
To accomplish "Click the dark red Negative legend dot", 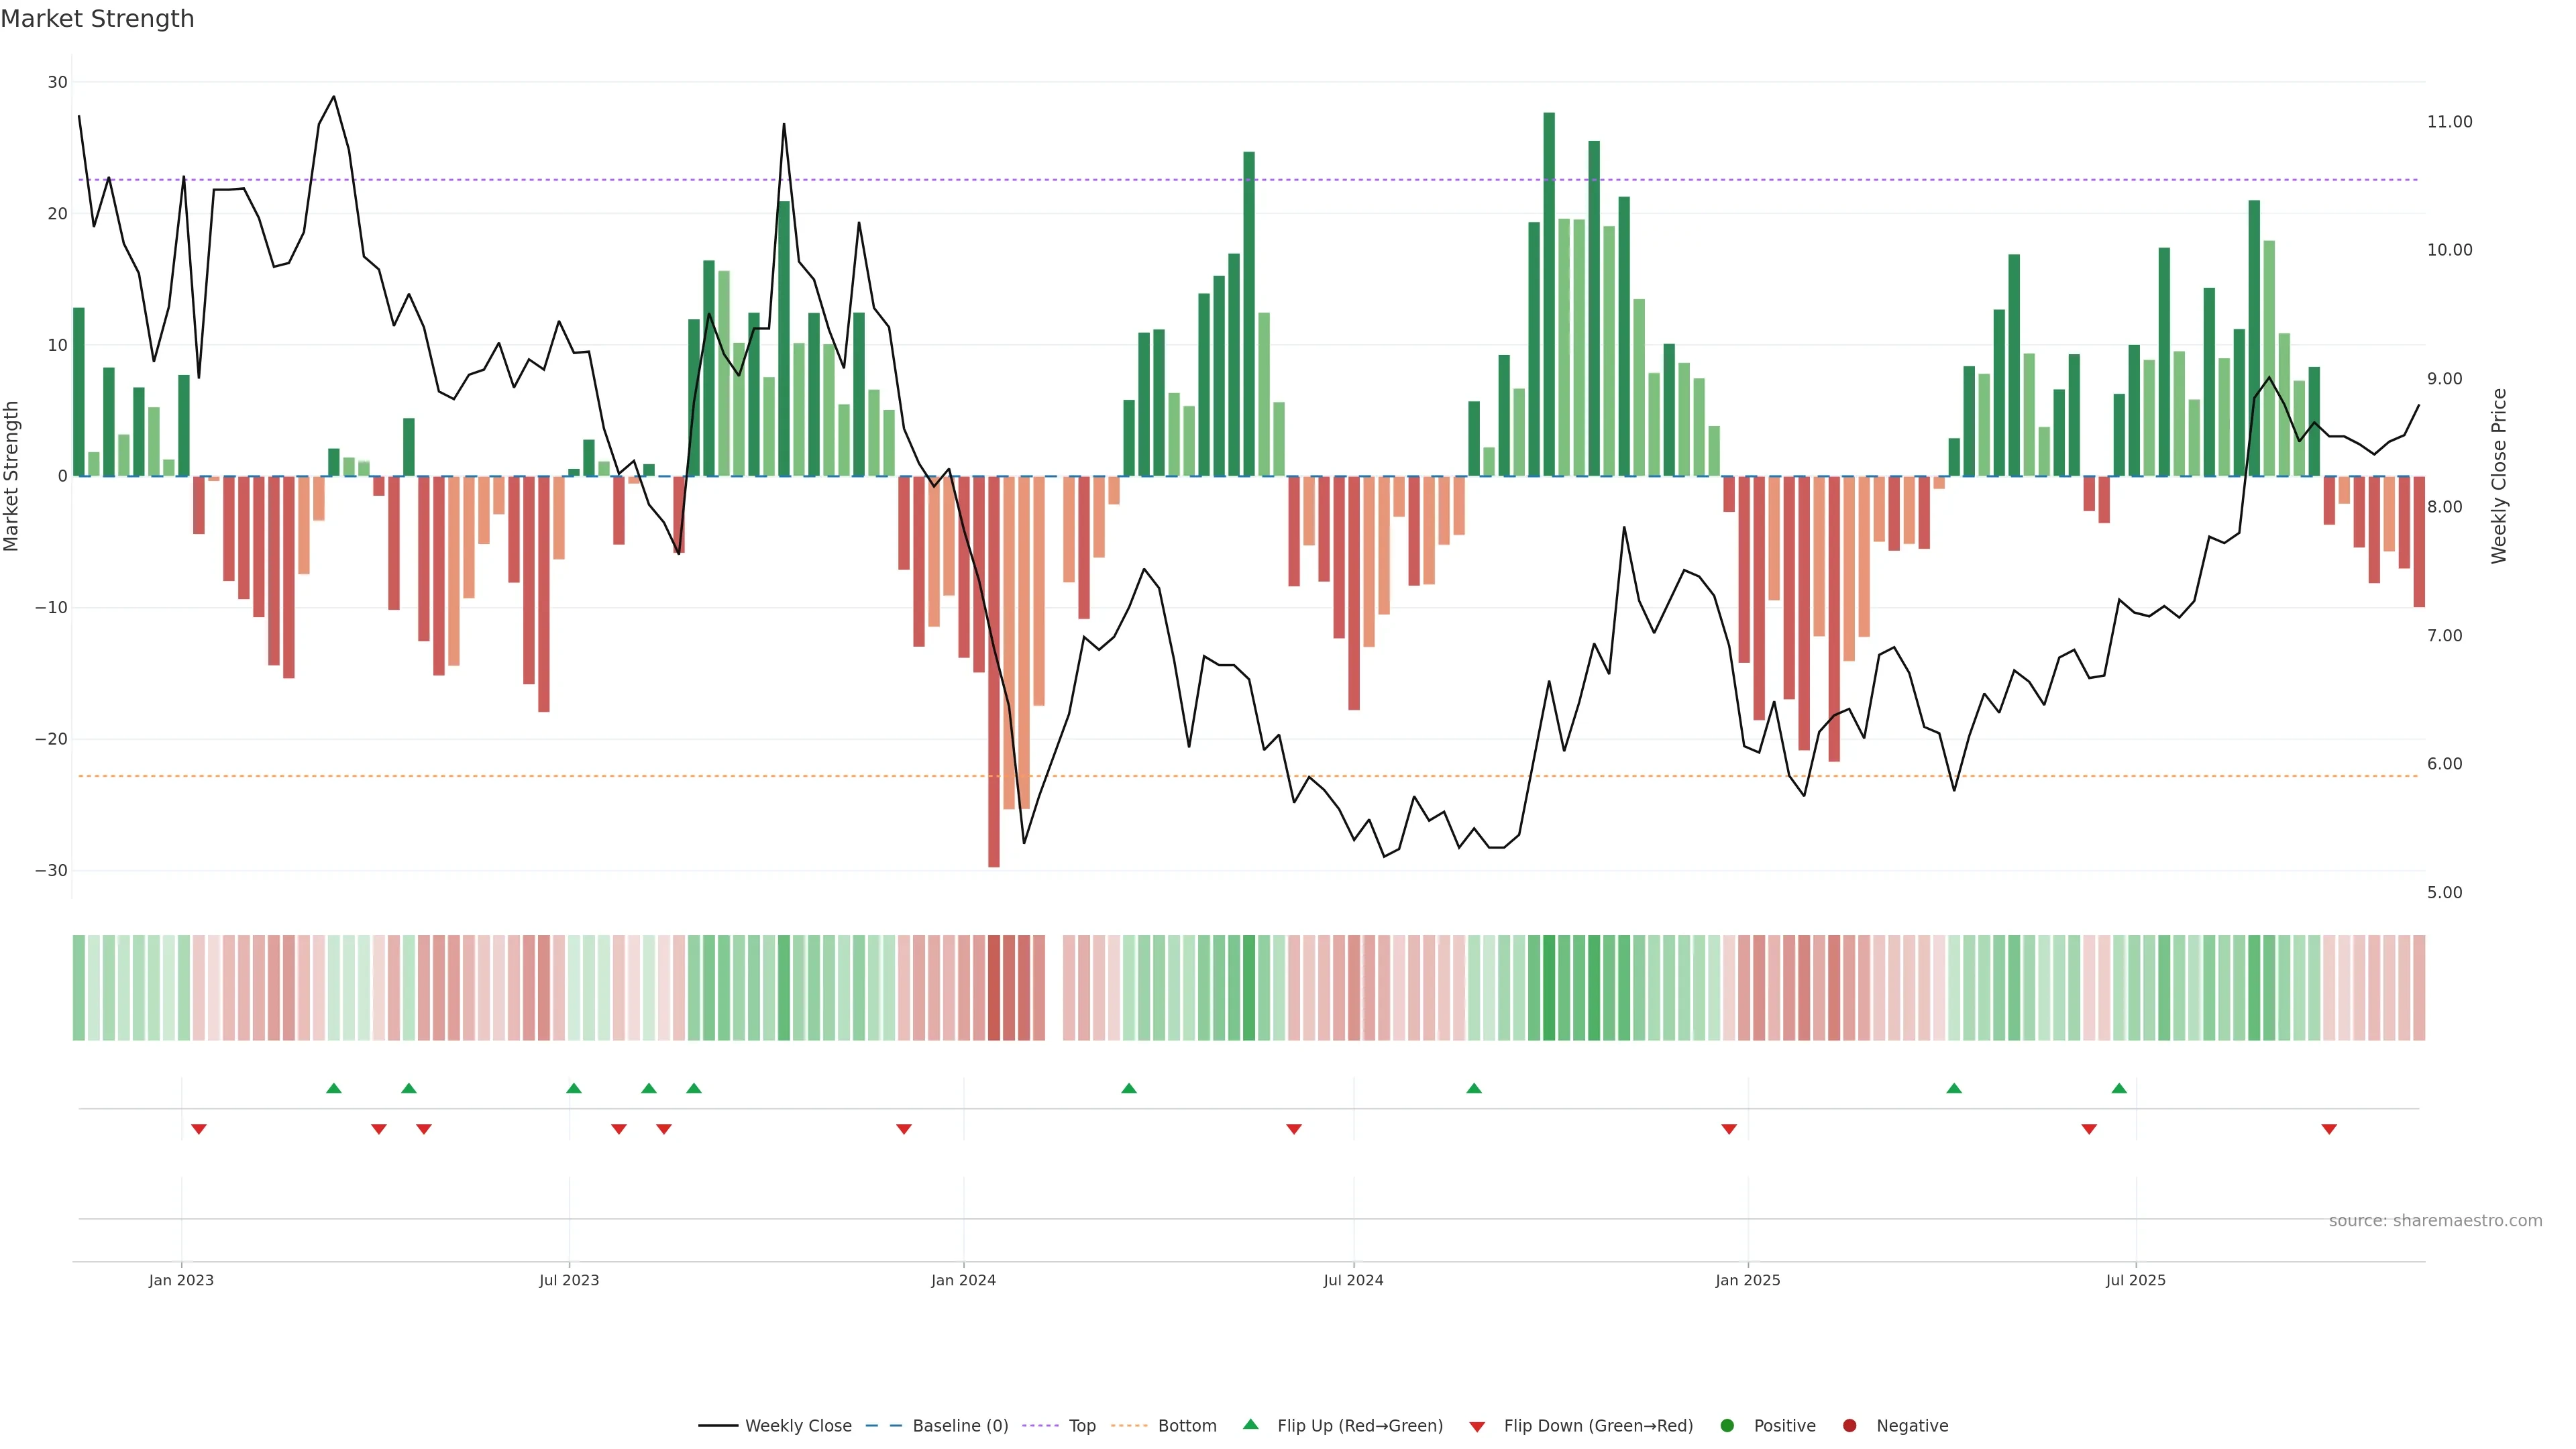I will coord(1849,1426).
